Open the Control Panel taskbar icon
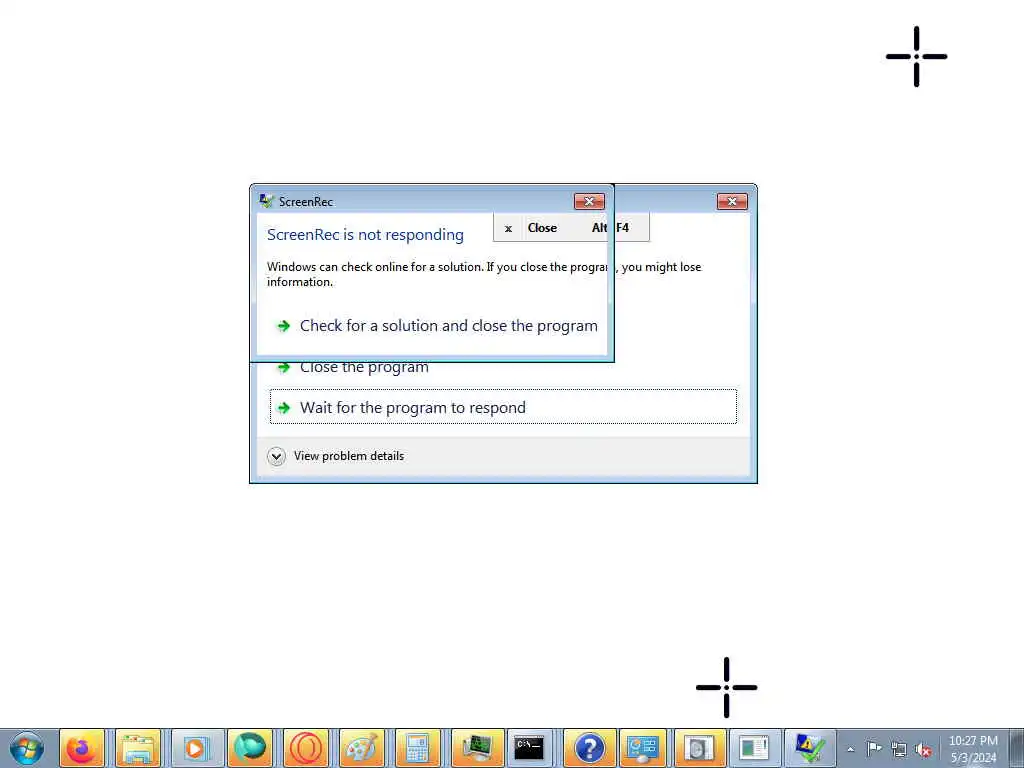1024x768 pixels. click(x=642, y=748)
